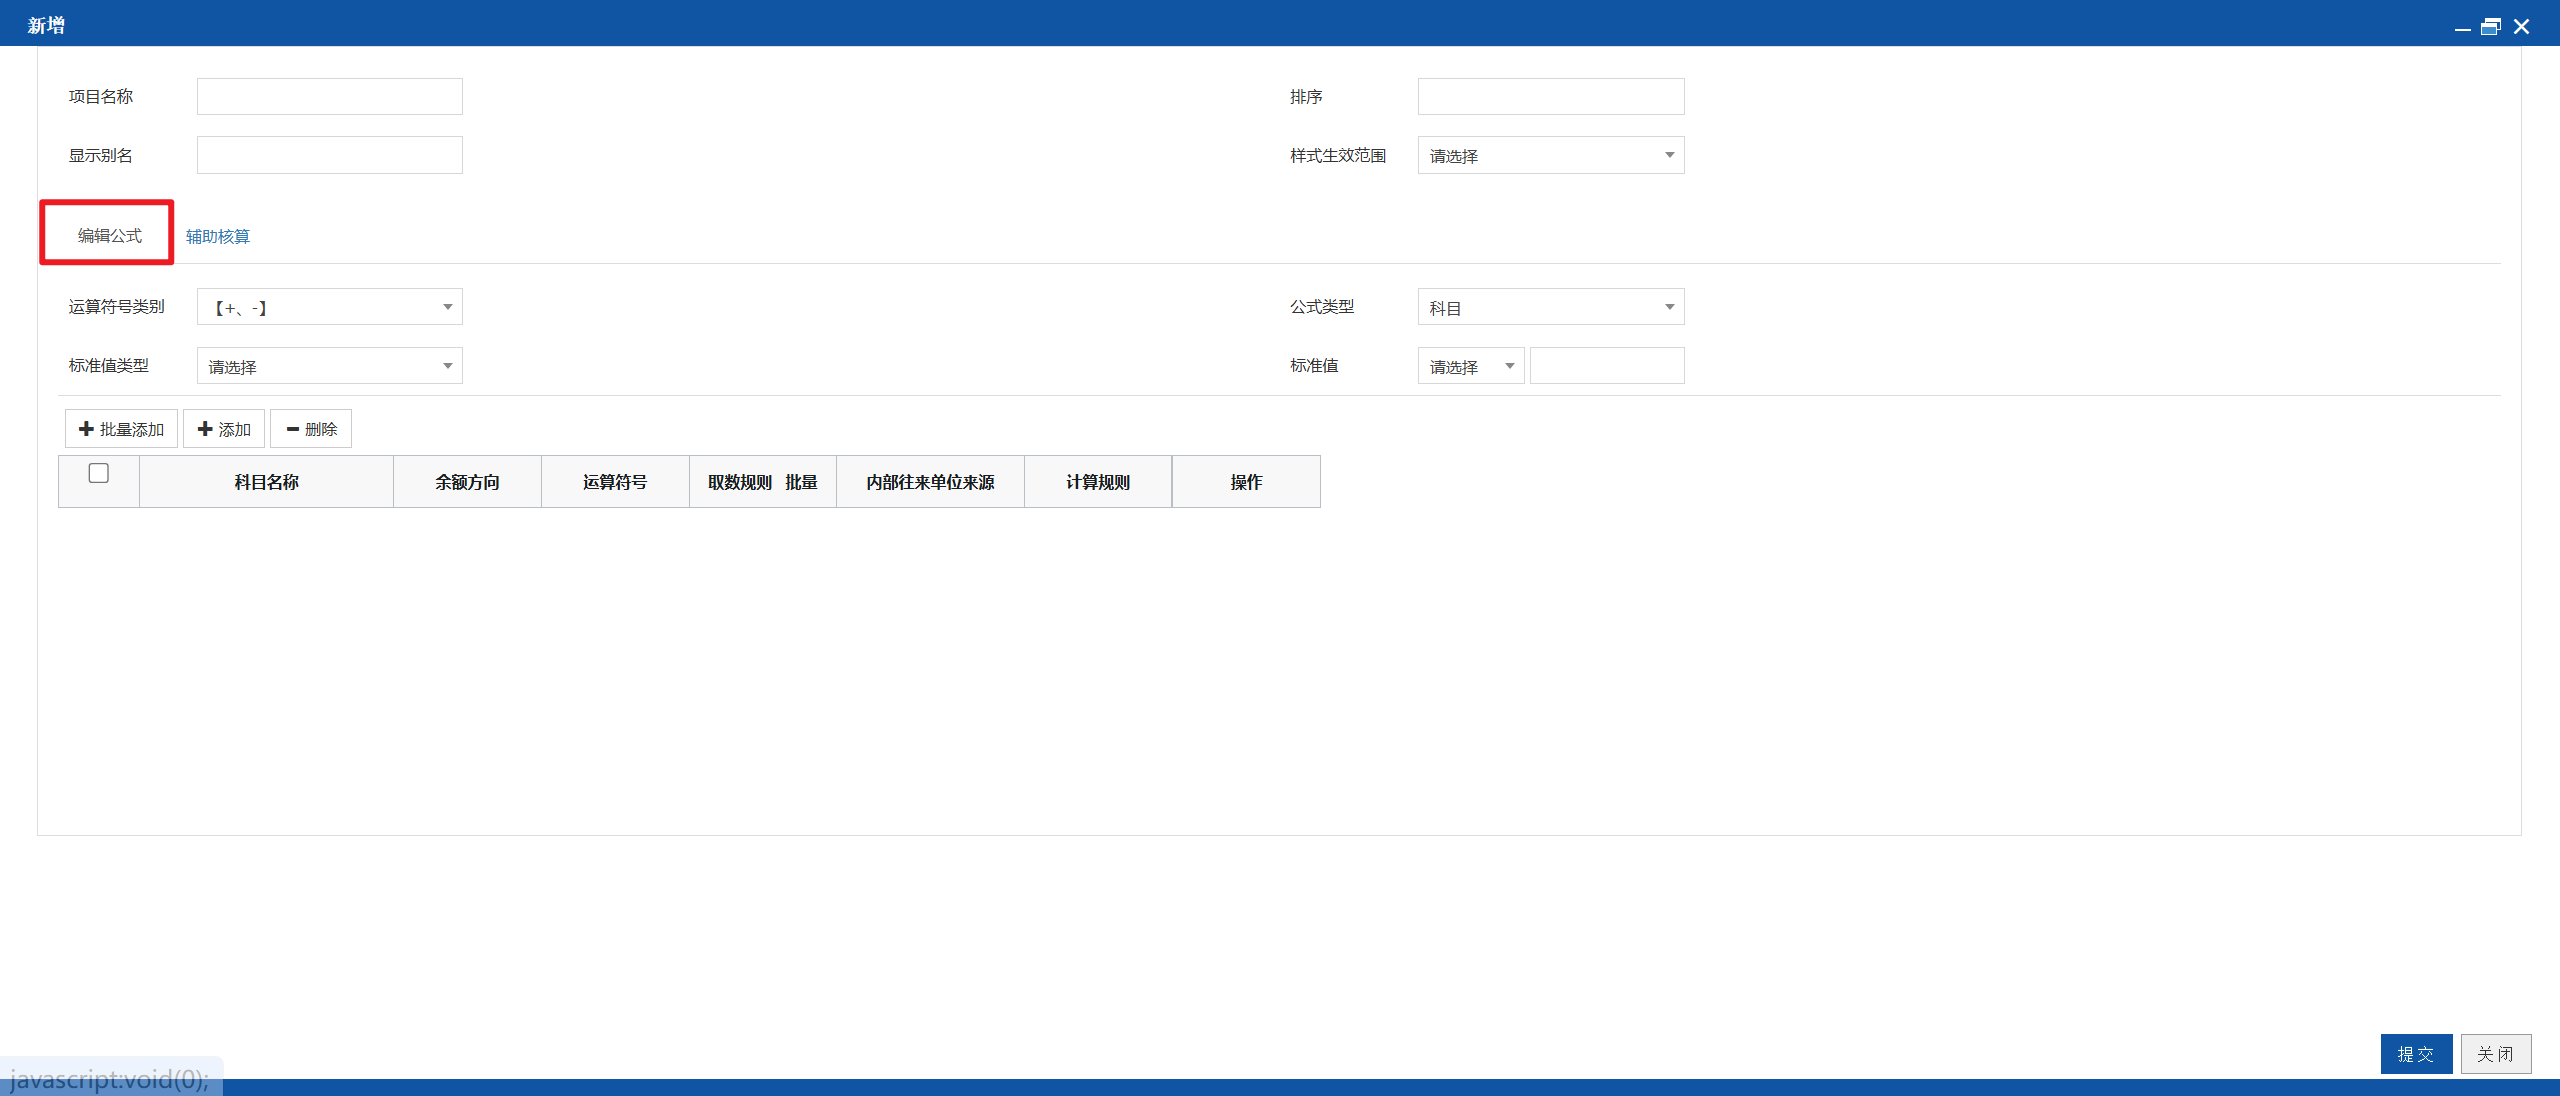Open the 公式类型 dropdown showing 科目
This screenshot has width=2560, height=1096.
1551,307
